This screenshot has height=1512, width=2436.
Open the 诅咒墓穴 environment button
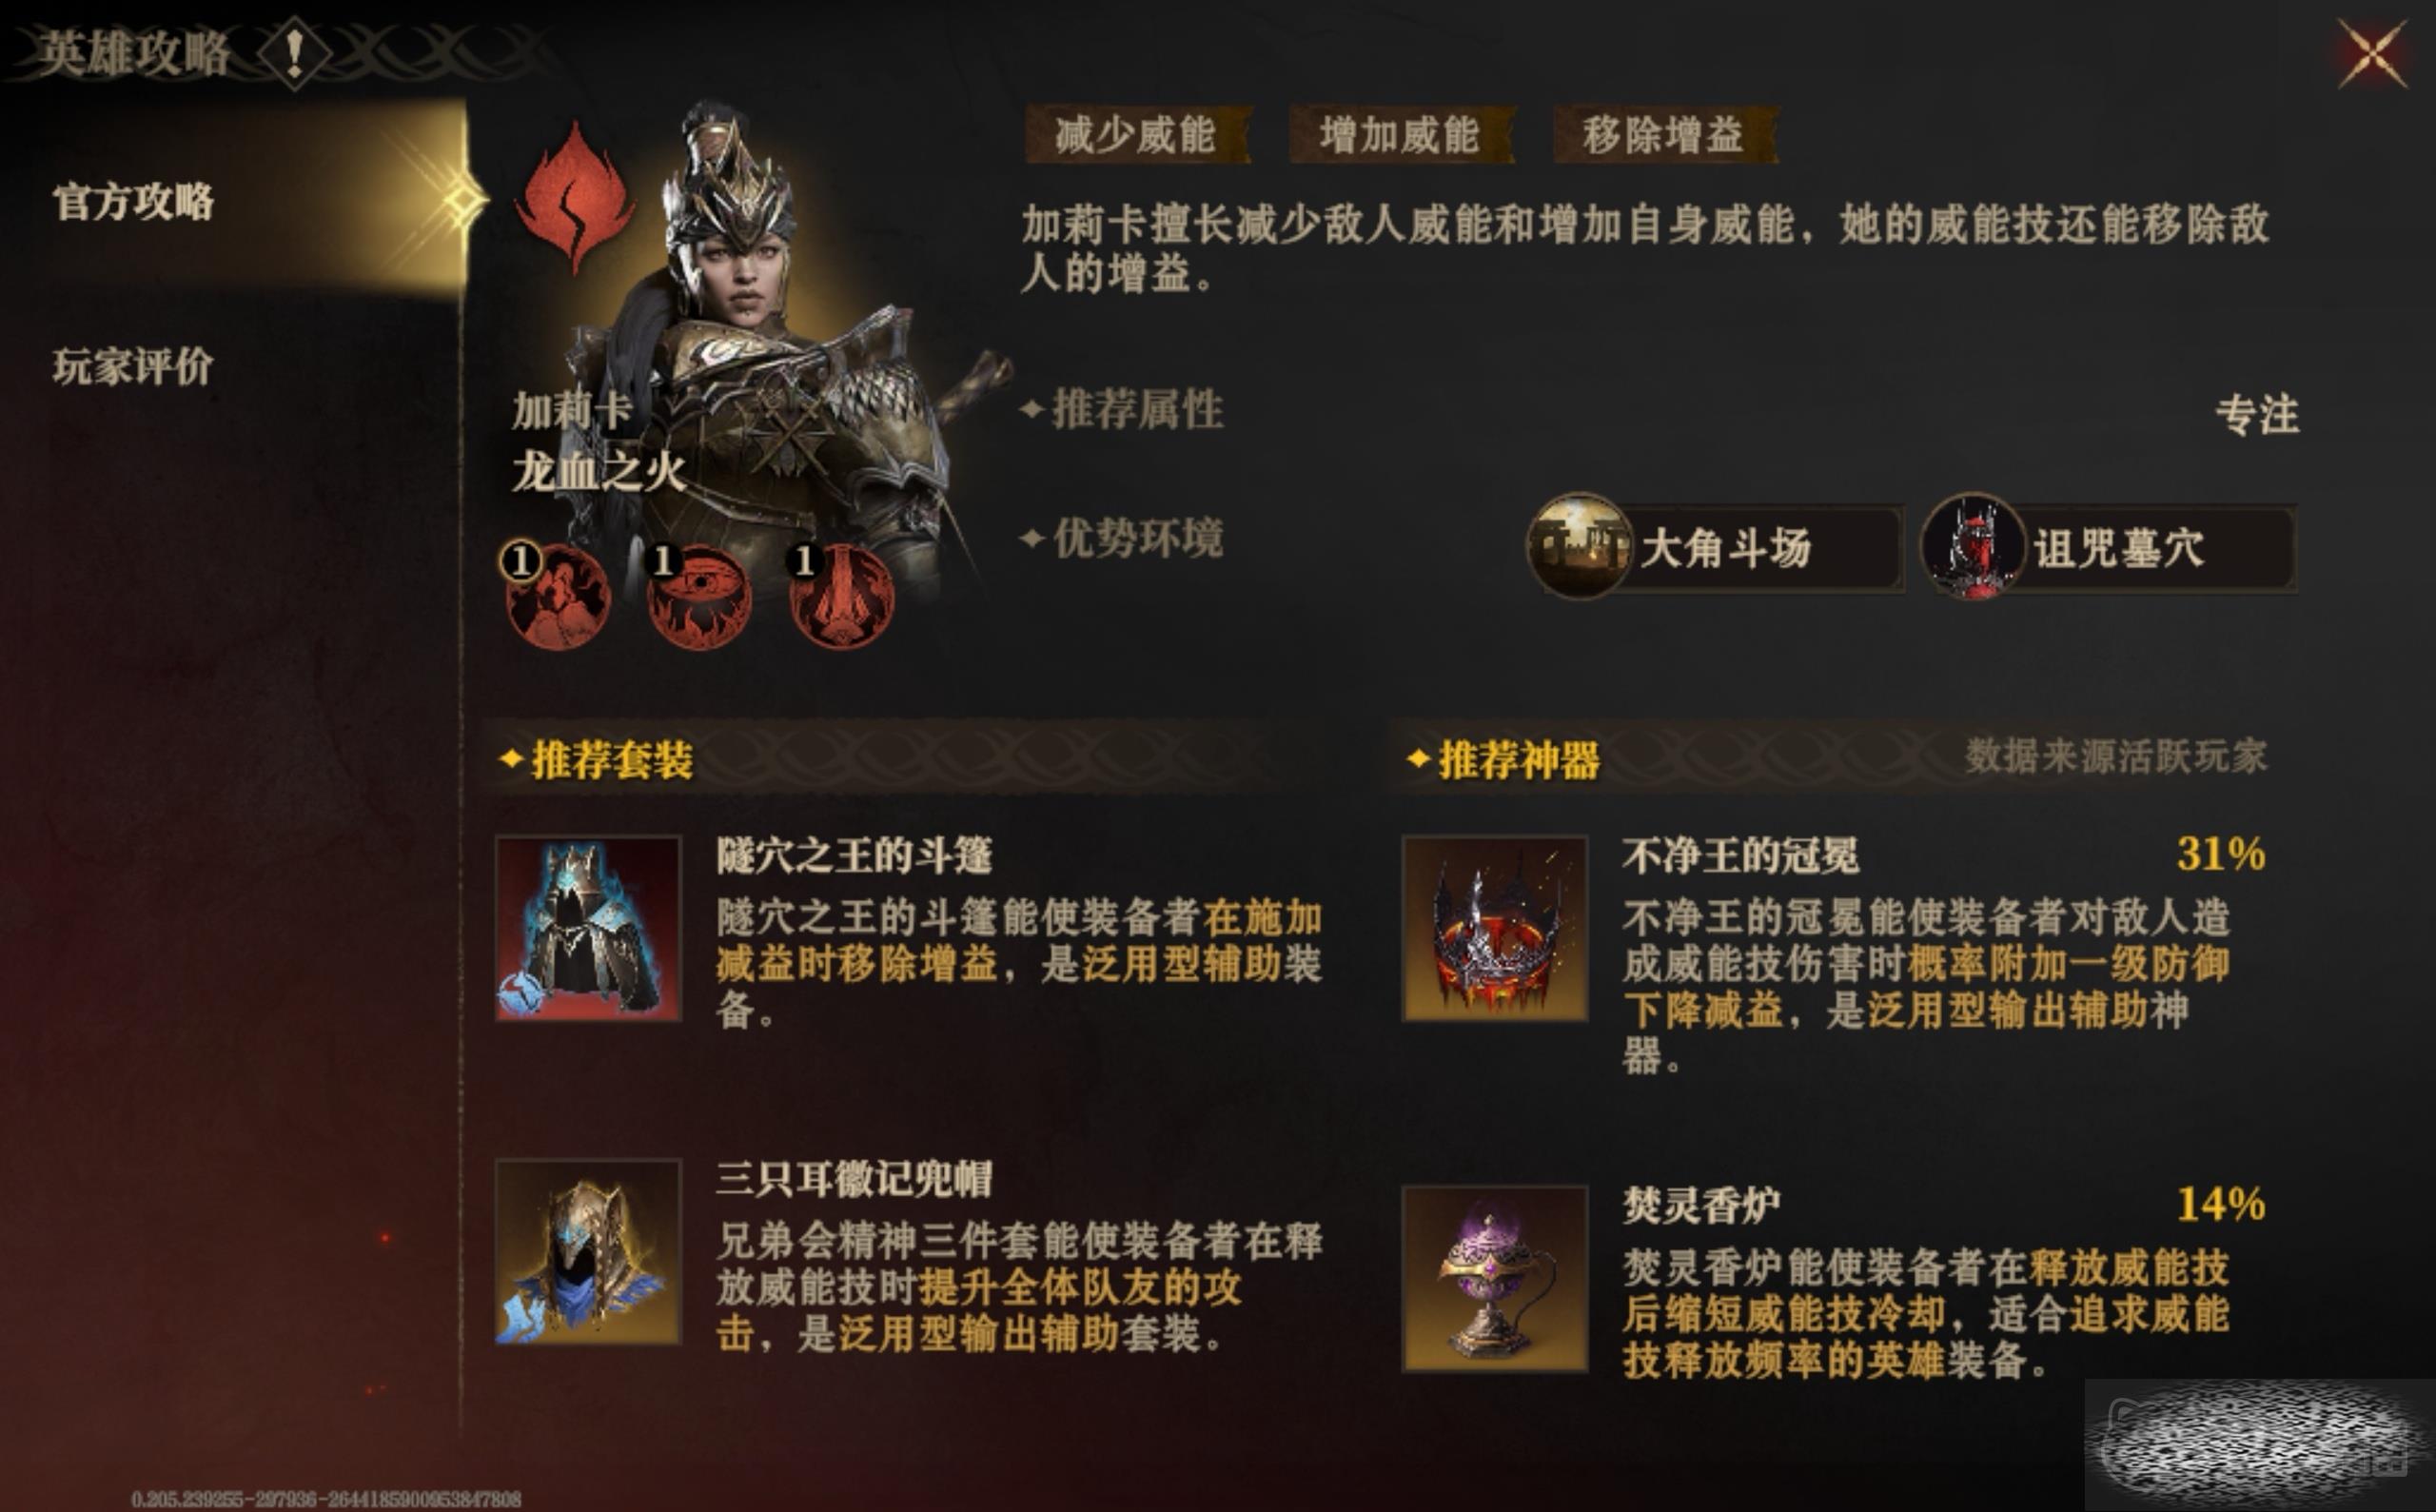click(2108, 547)
